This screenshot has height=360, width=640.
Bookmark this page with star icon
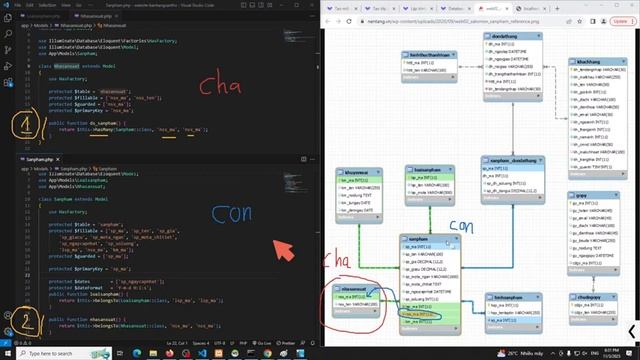click(580, 21)
